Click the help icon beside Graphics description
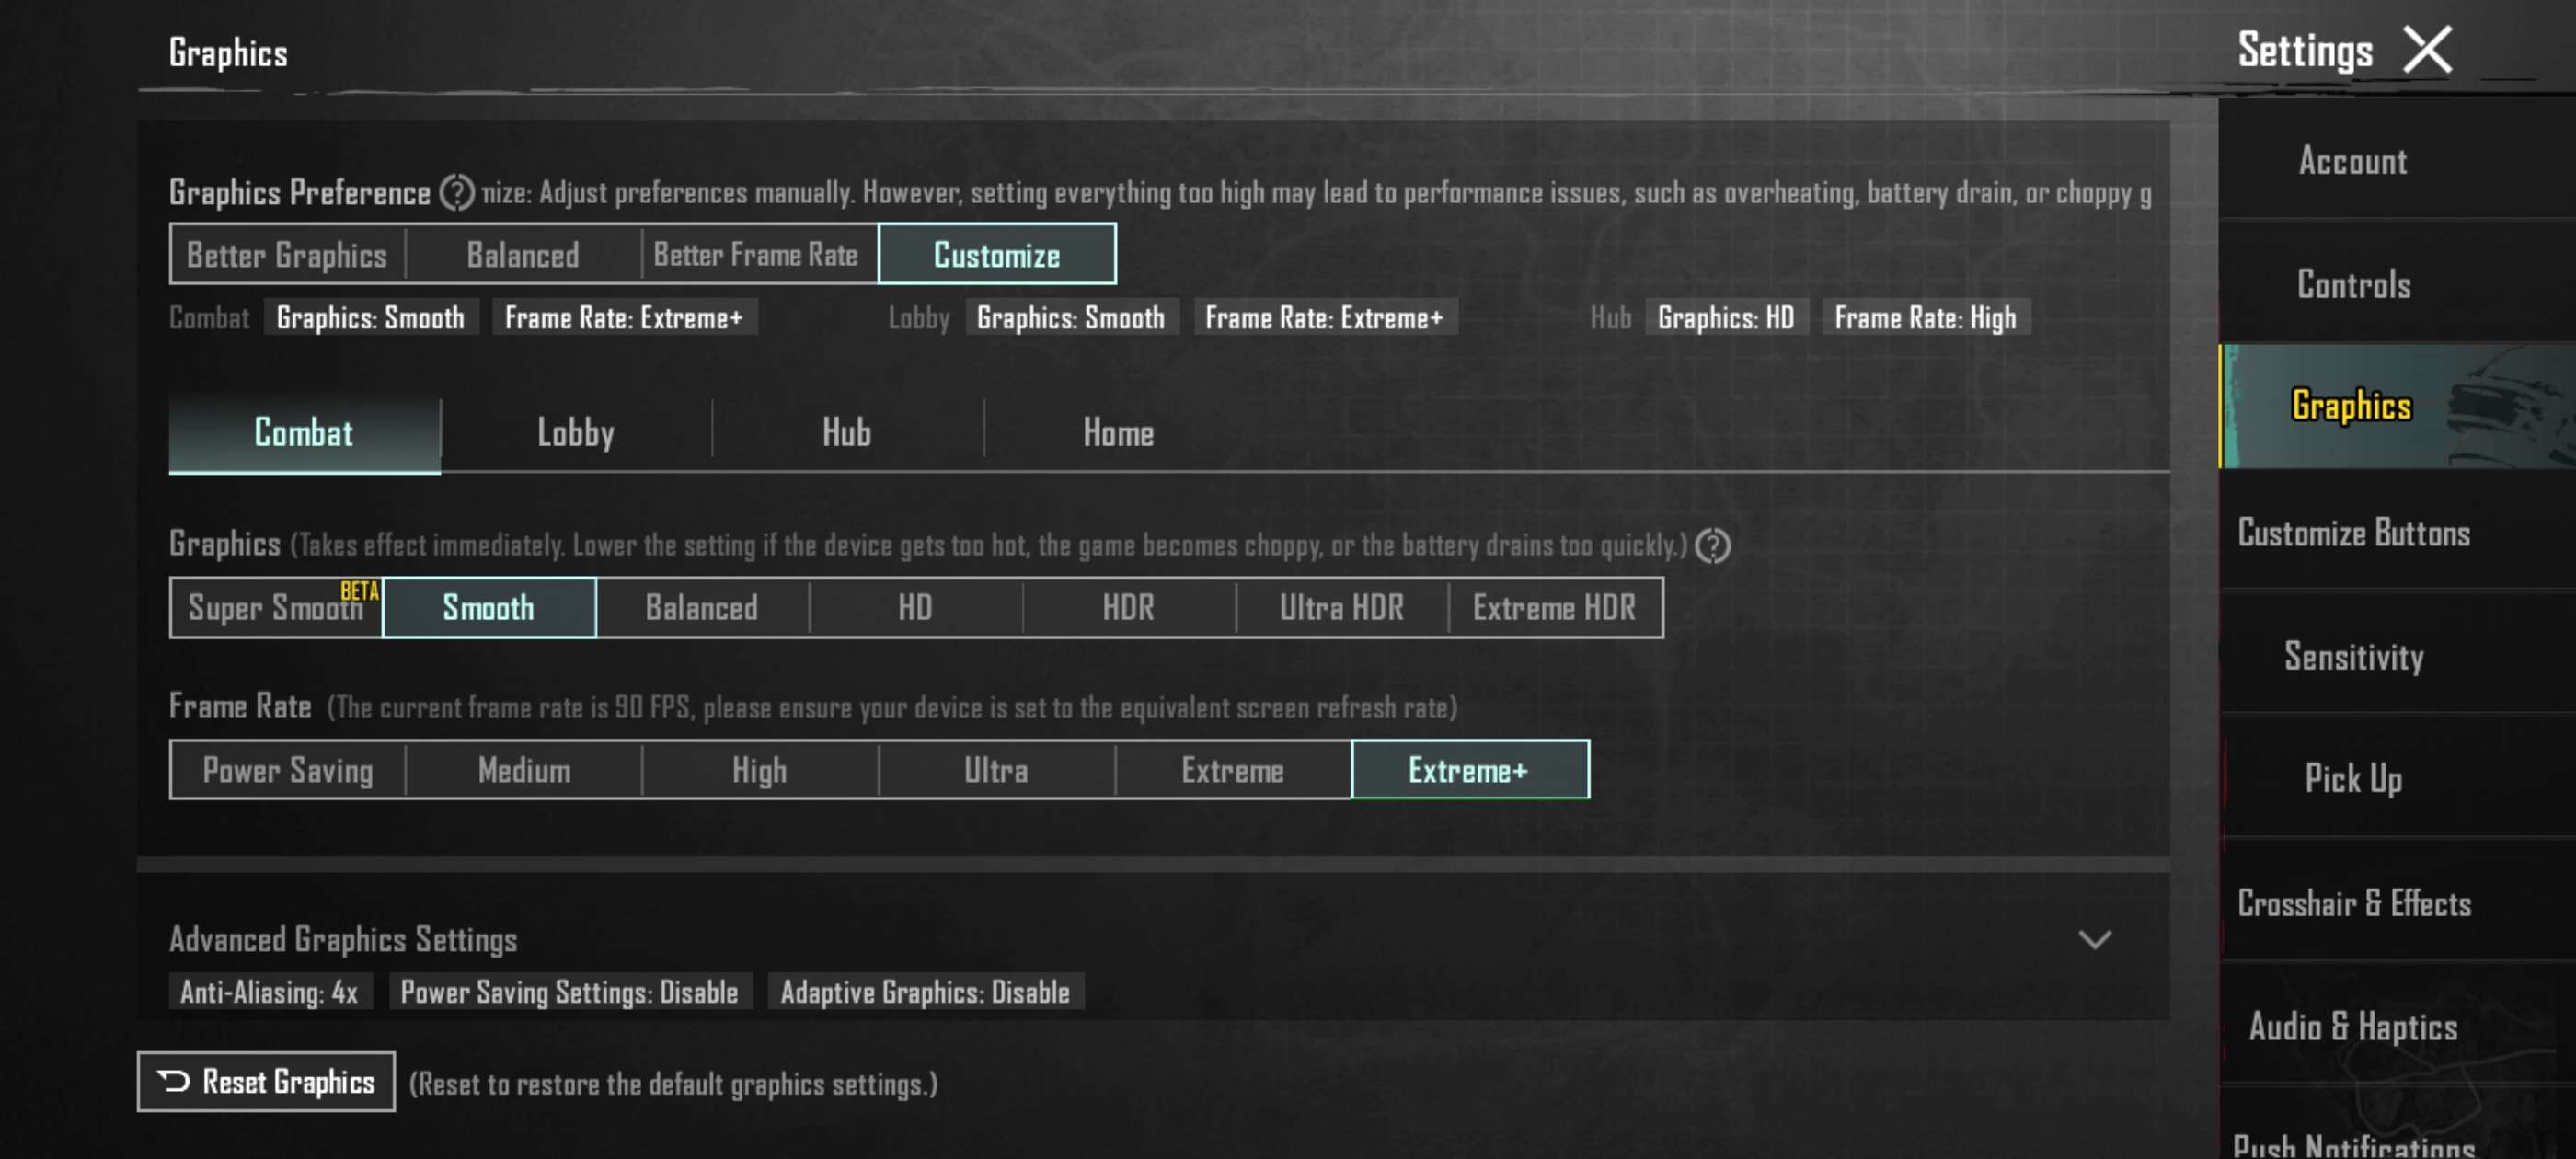Viewport: 2576px width, 1159px height. point(1712,546)
